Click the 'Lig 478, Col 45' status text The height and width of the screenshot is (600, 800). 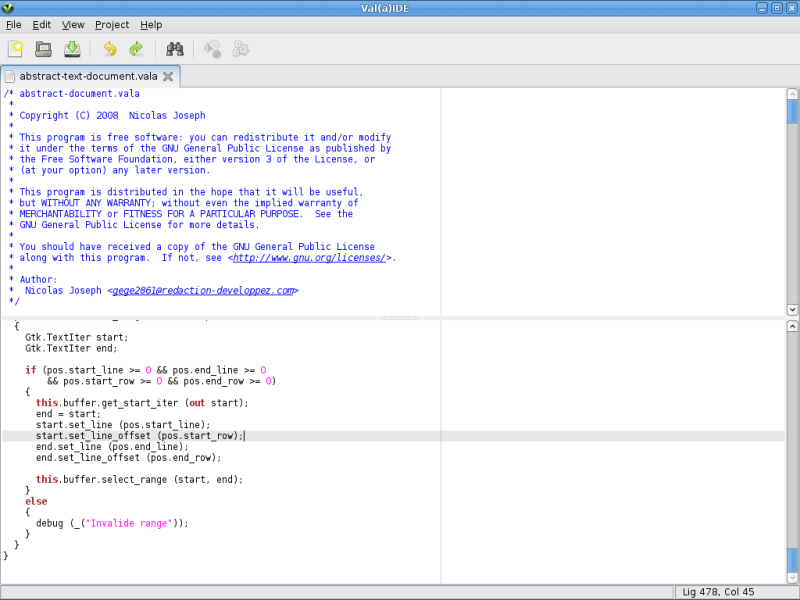(718, 592)
